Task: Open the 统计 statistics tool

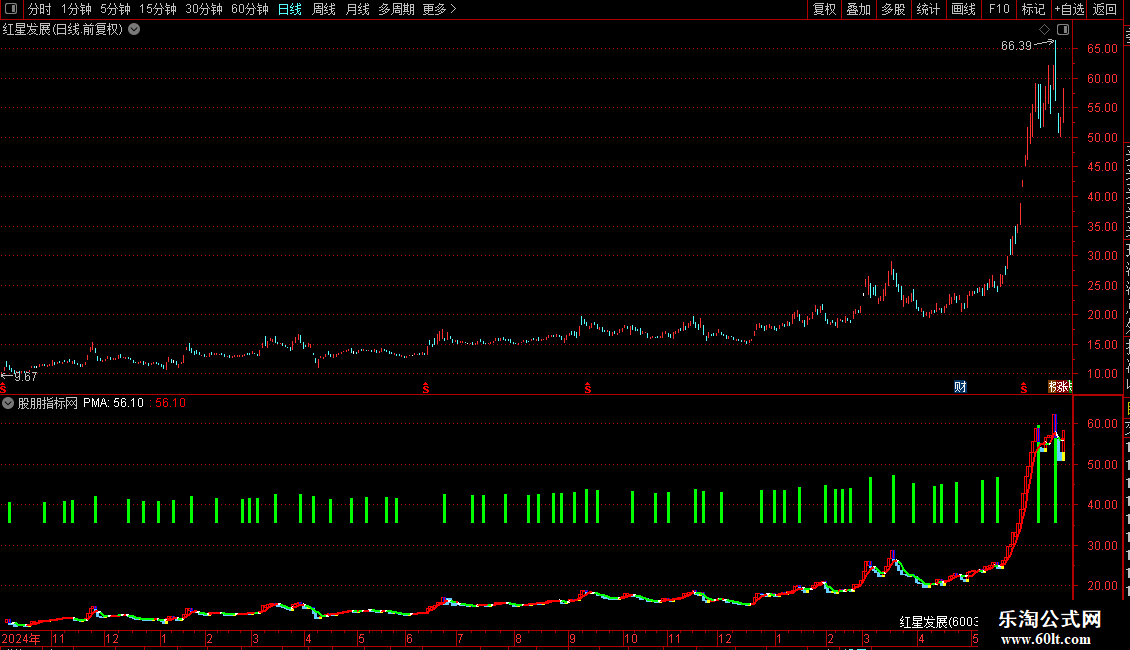Action: 927,9
